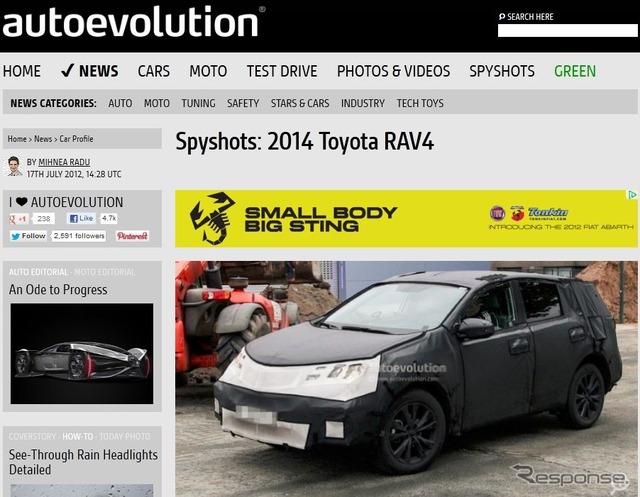Select TECH TOYS news category

click(x=420, y=103)
